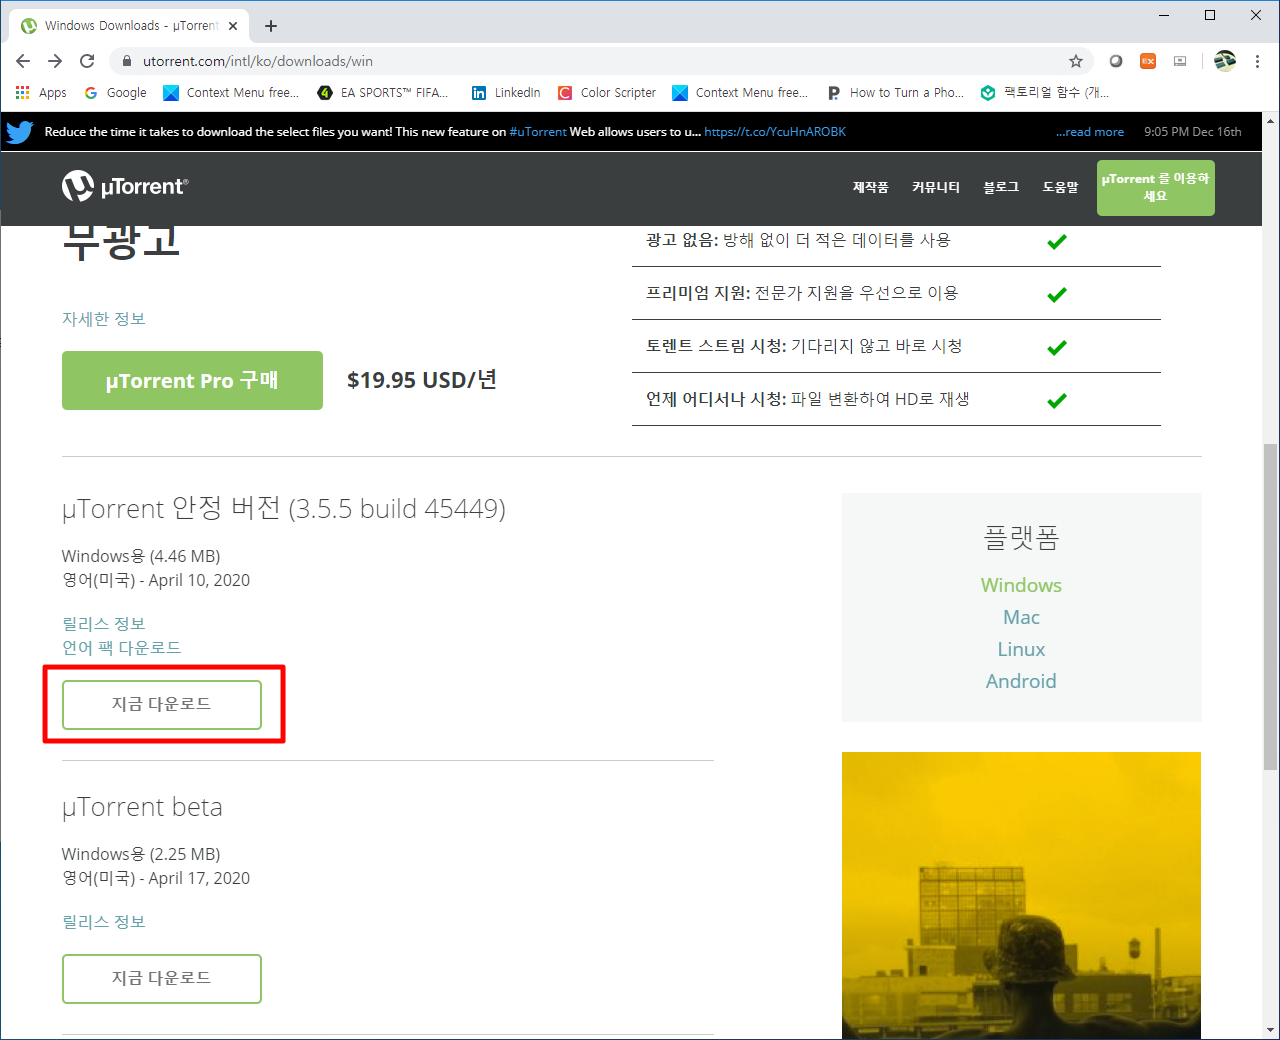
Task: Select the Windows Downloads - µTorrent tab
Action: pyautogui.click(x=131, y=26)
